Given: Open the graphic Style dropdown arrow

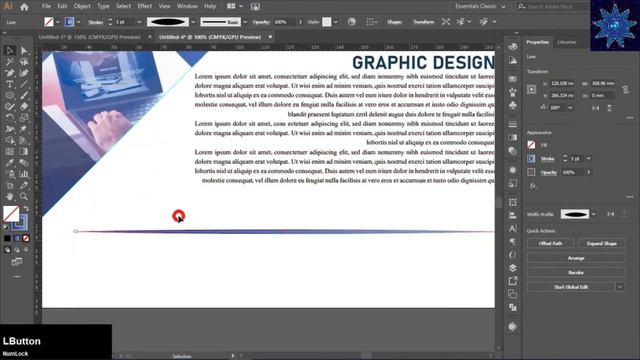Looking at the screenshot, I should point(336,22).
